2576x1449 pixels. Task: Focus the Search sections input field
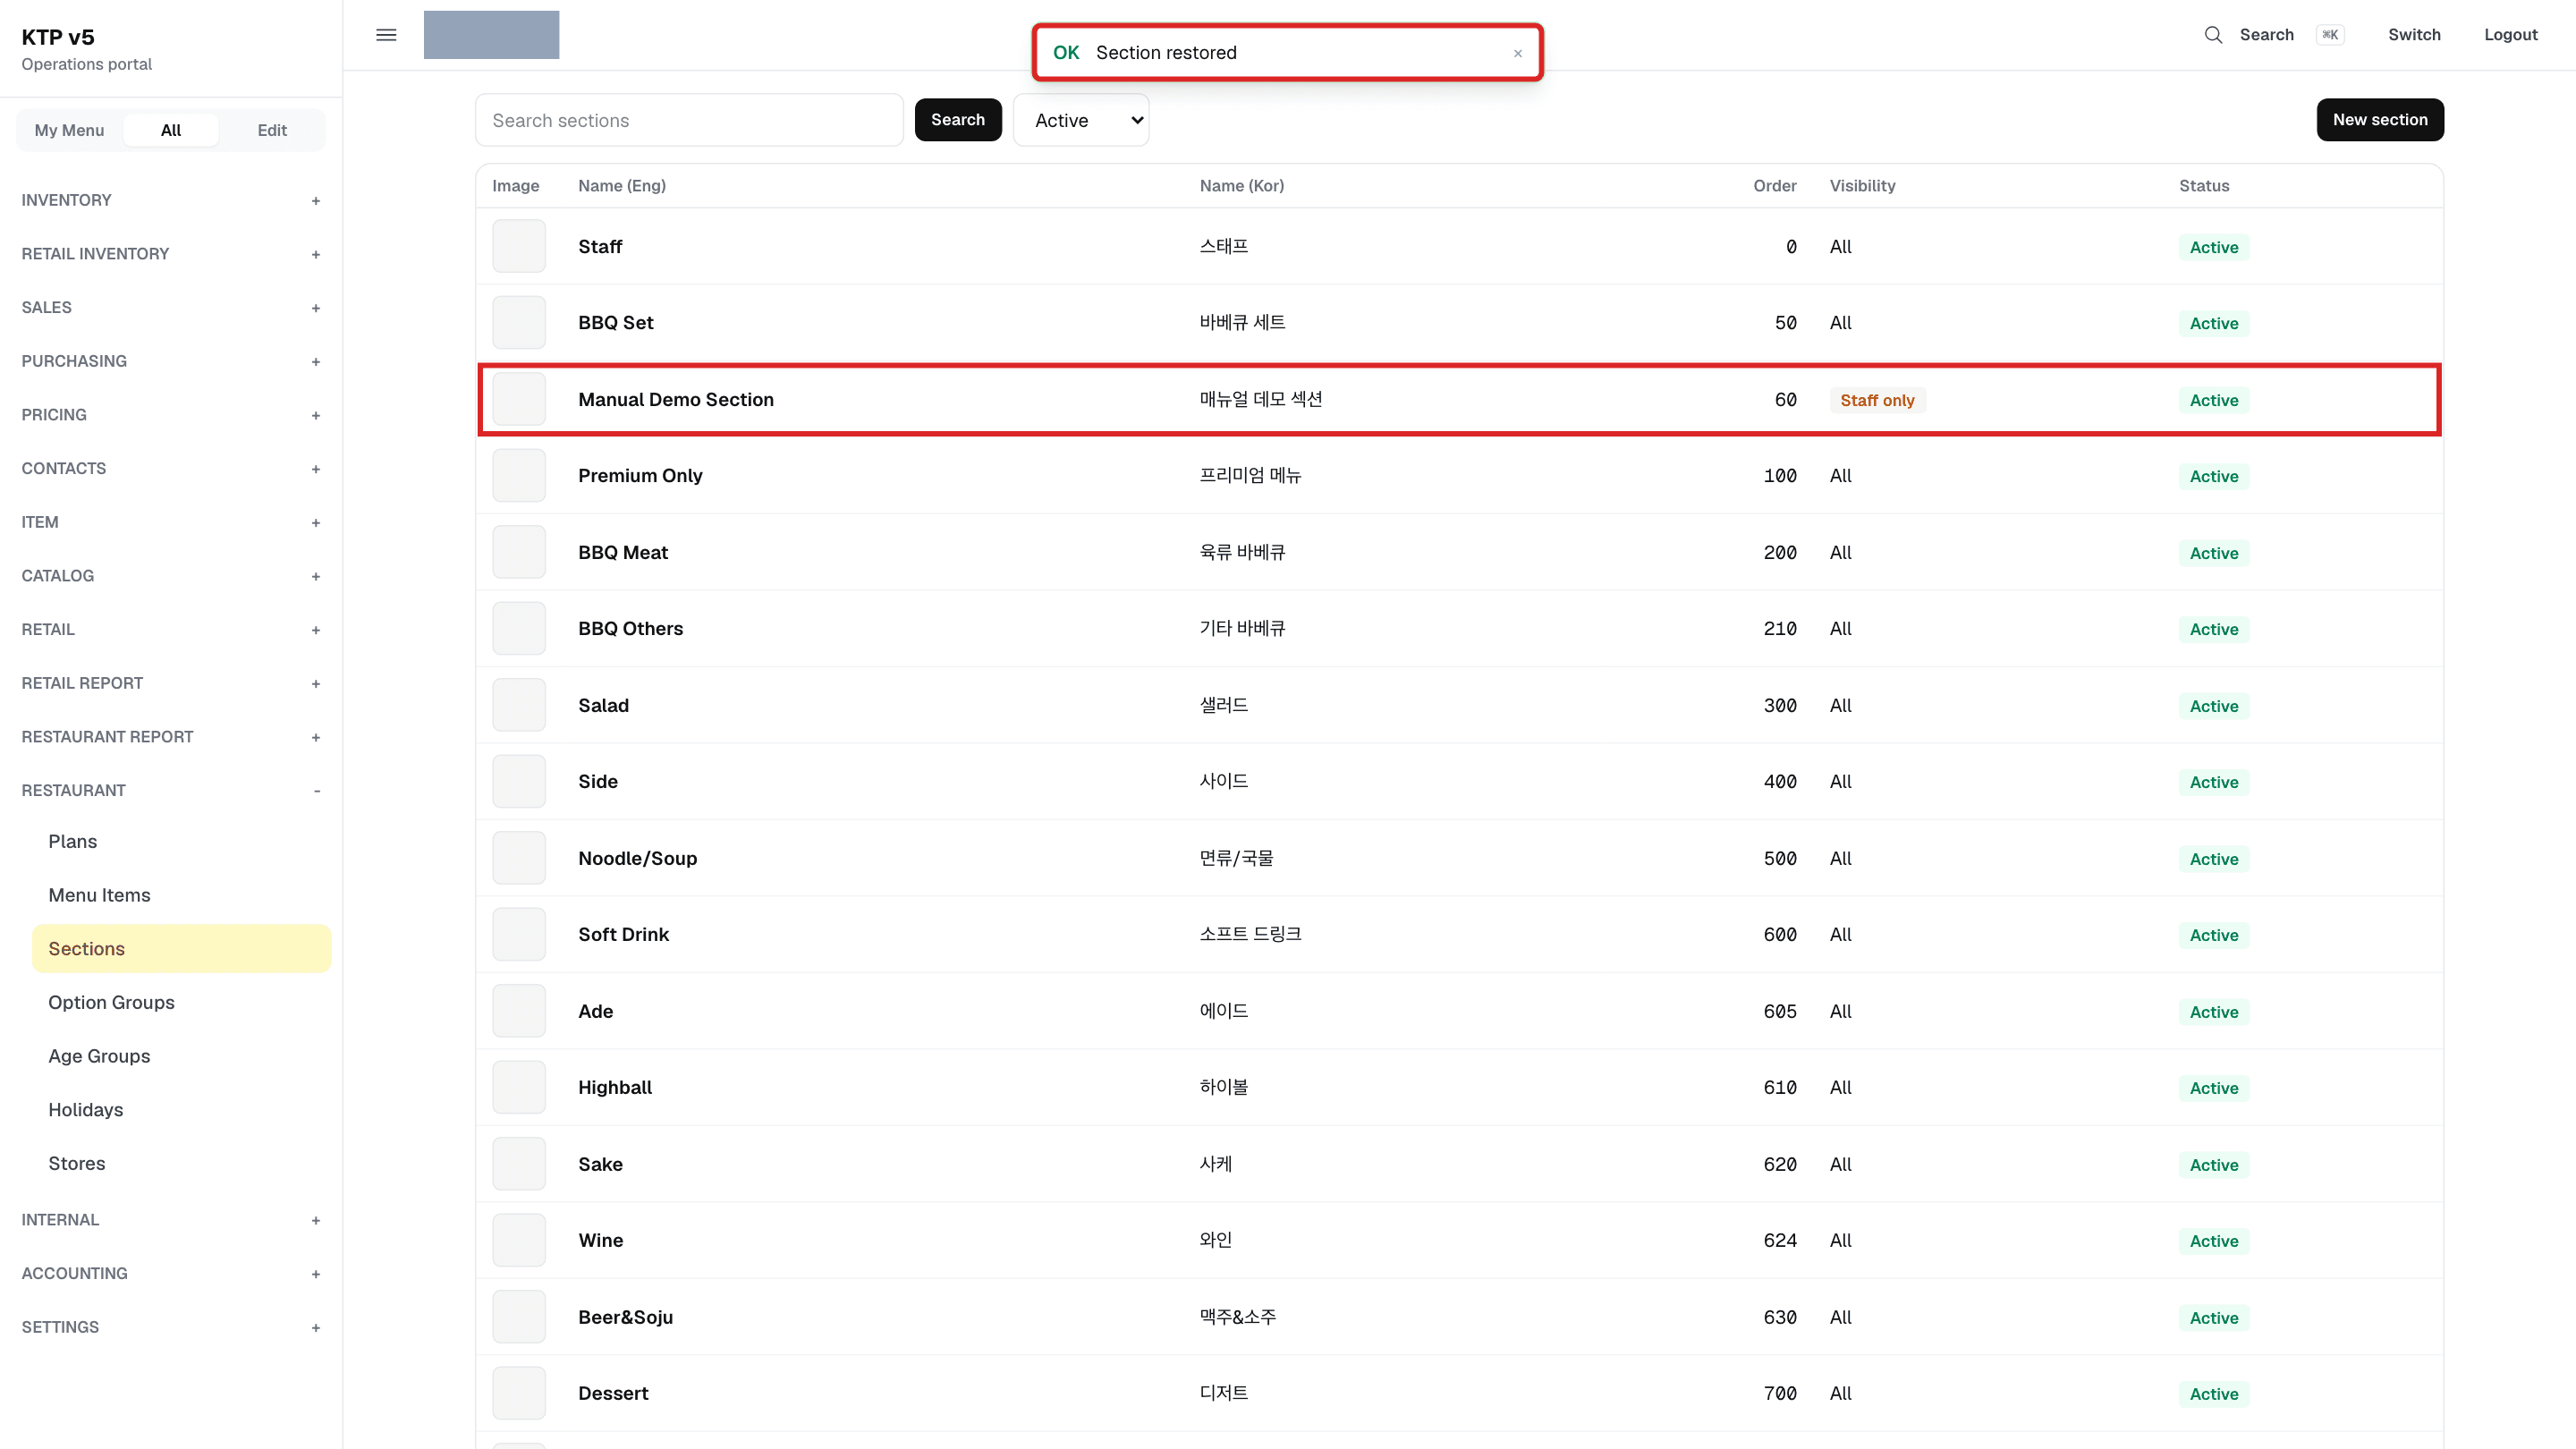tap(689, 120)
